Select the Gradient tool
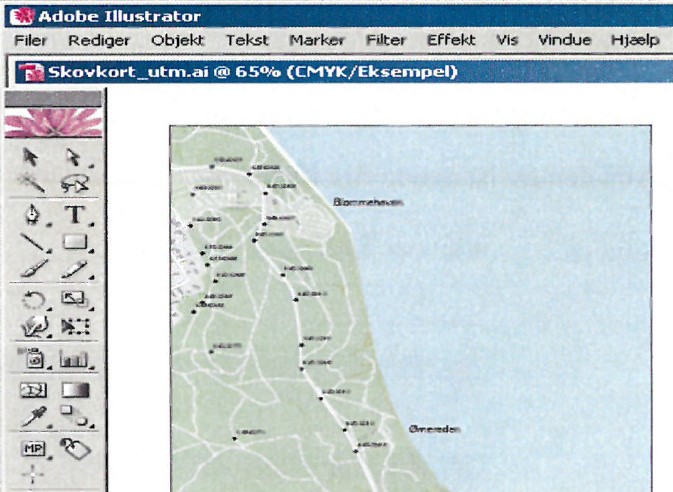This screenshot has width=673, height=492. pos(74,390)
